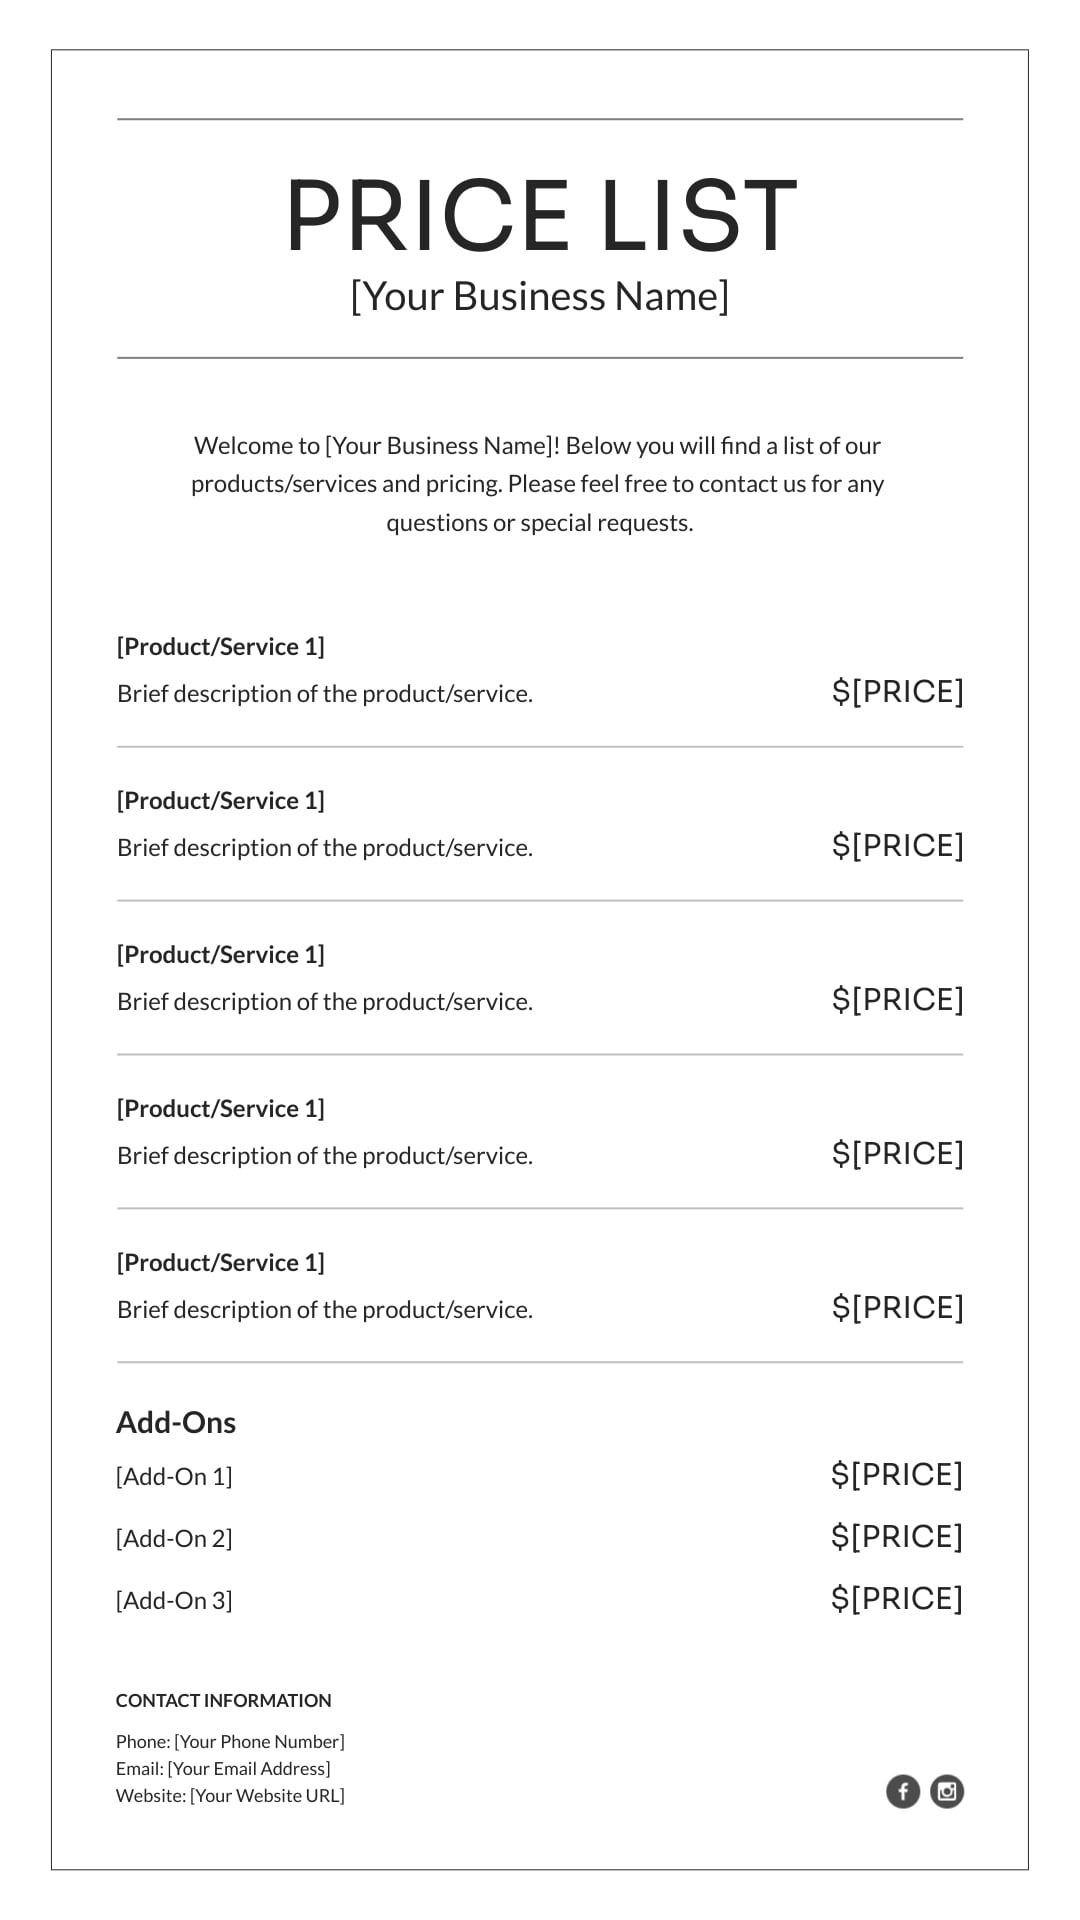The height and width of the screenshot is (1920, 1080).
Task: Click the Facebook icon
Action: (902, 1791)
